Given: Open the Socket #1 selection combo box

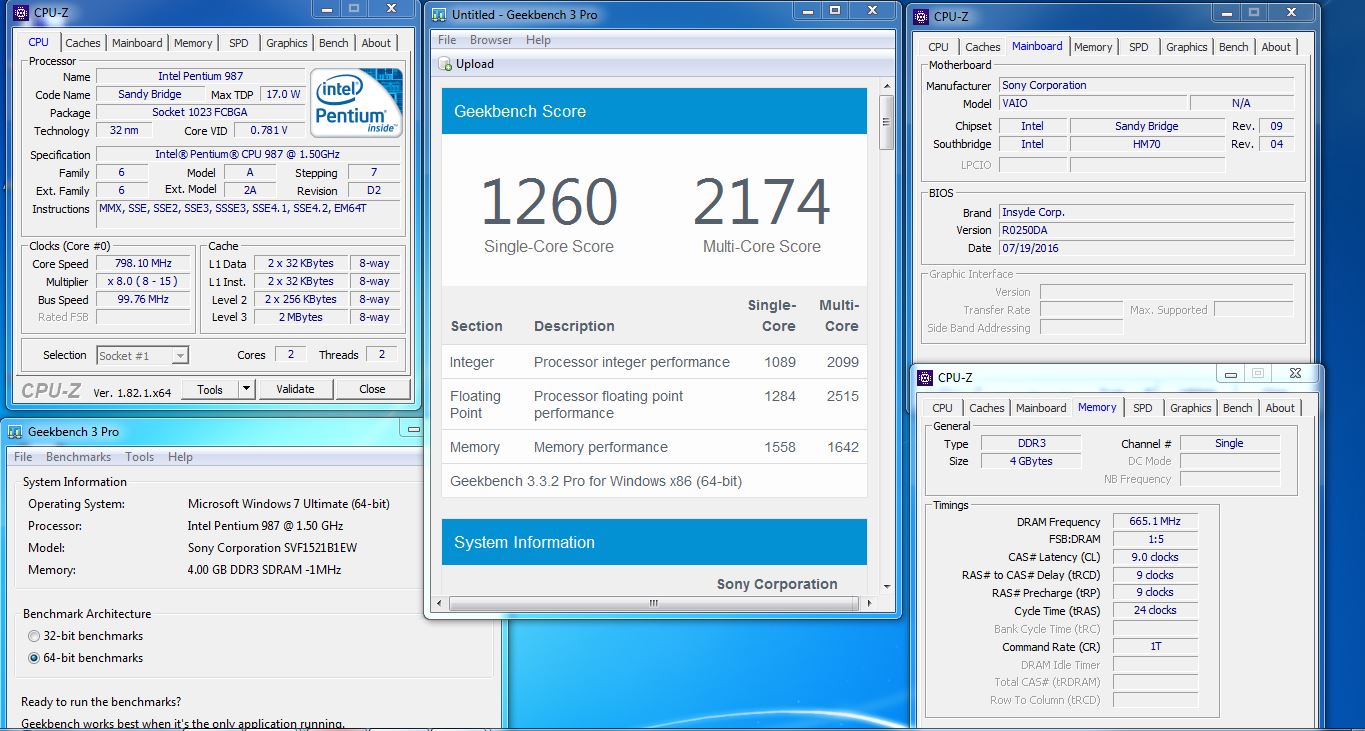Looking at the screenshot, I should 142,355.
